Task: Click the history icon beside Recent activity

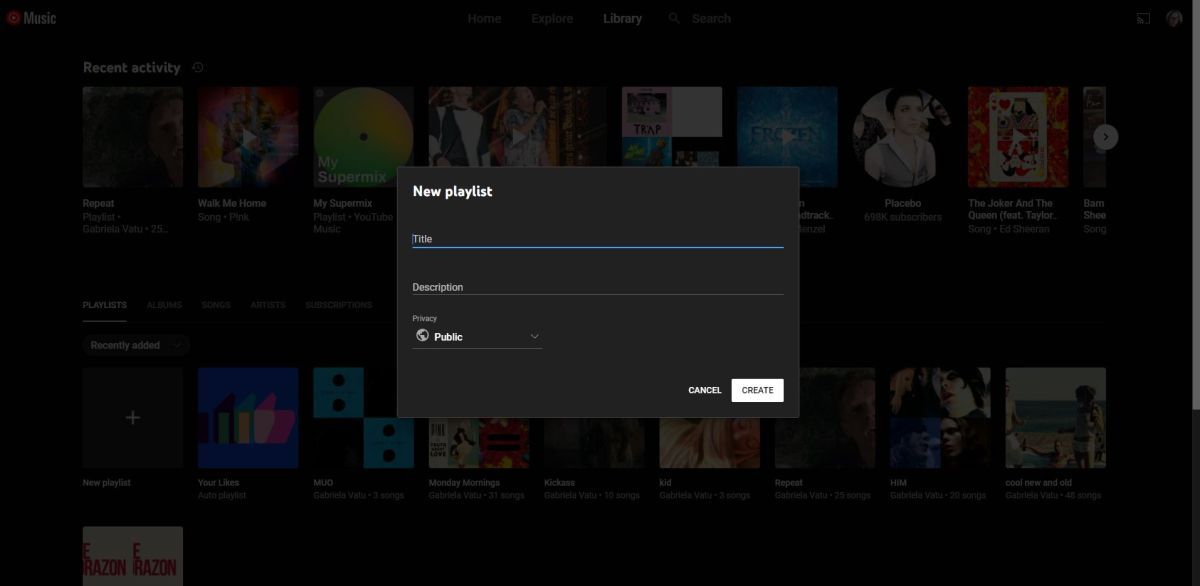Action: [198, 67]
